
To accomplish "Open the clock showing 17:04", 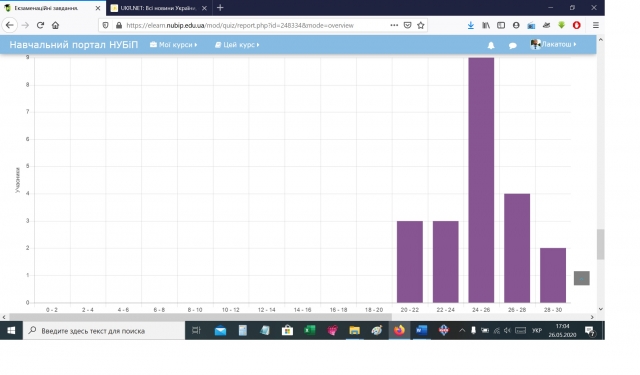I will coord(562,331).
